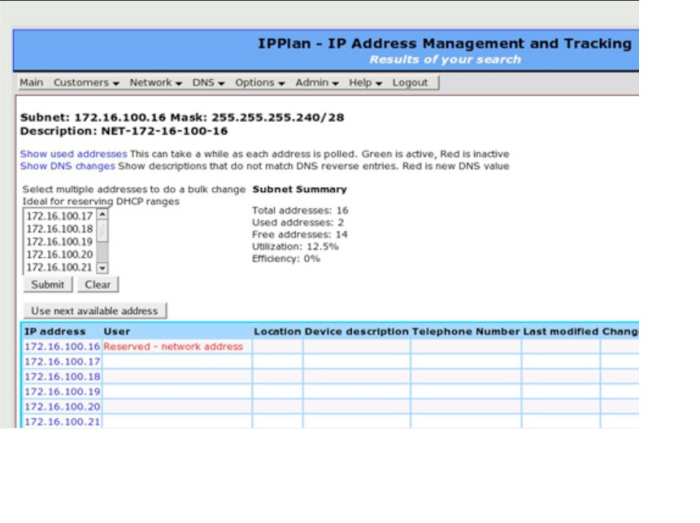Viewport: 700px width, 523px height.
Task: Click Use next available address button
Action: coord(95,311)
